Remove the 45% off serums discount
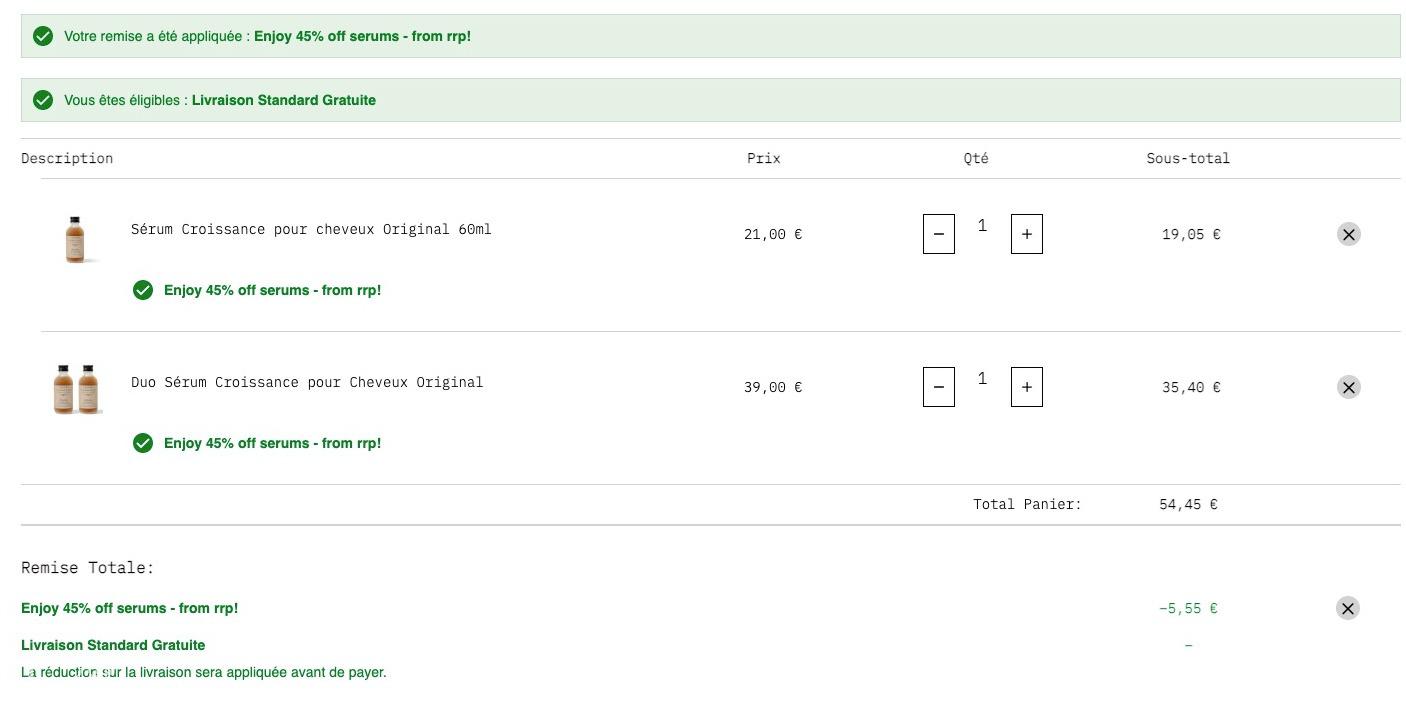This screenshot has width=1406, height=701. [x=1347, y=608]
